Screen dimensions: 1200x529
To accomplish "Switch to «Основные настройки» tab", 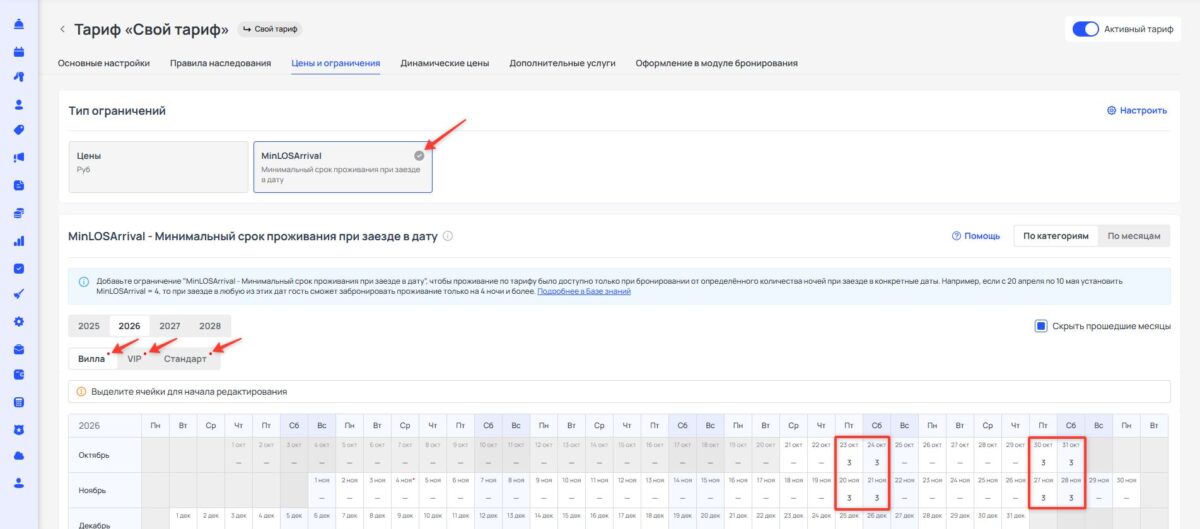I will [x=104, y=63].
